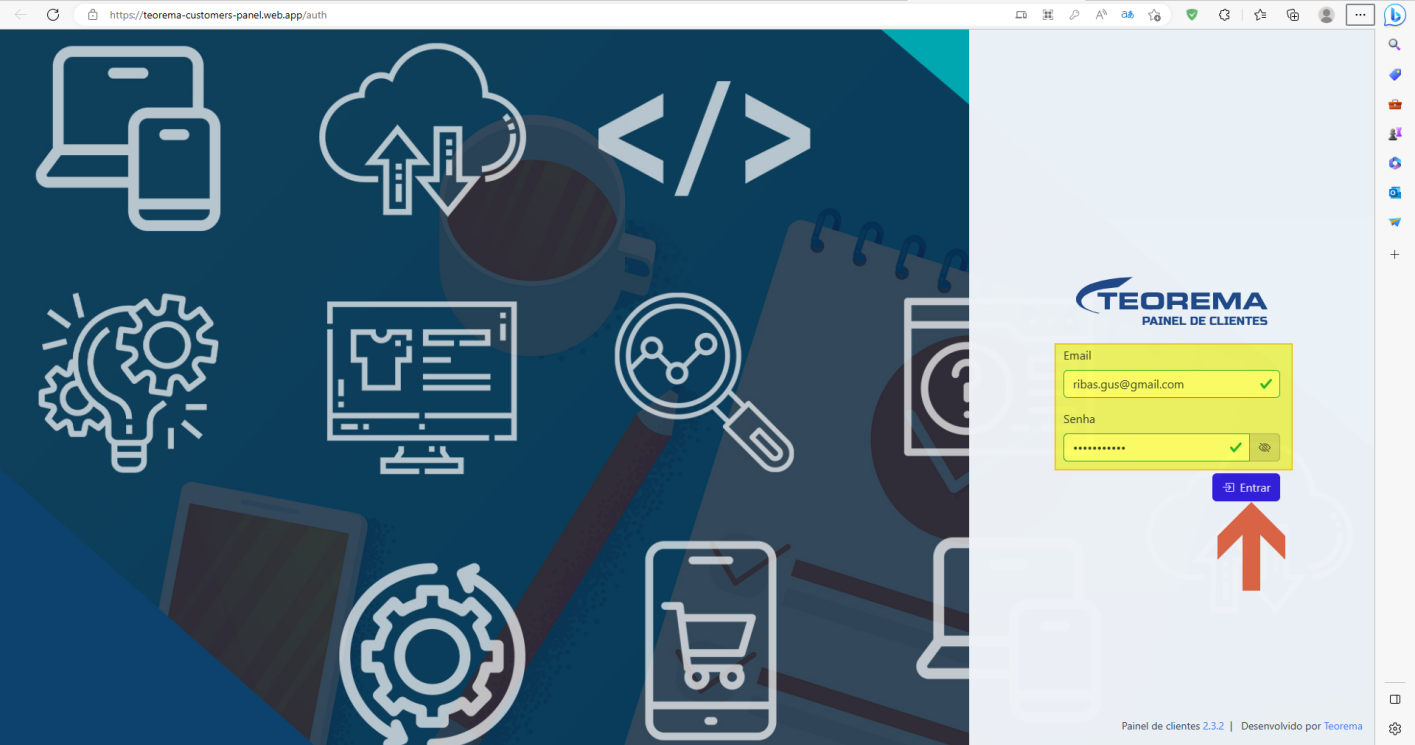1415x745 pixels.
Task: Focus the Email input field
Action: point(1171,384)
